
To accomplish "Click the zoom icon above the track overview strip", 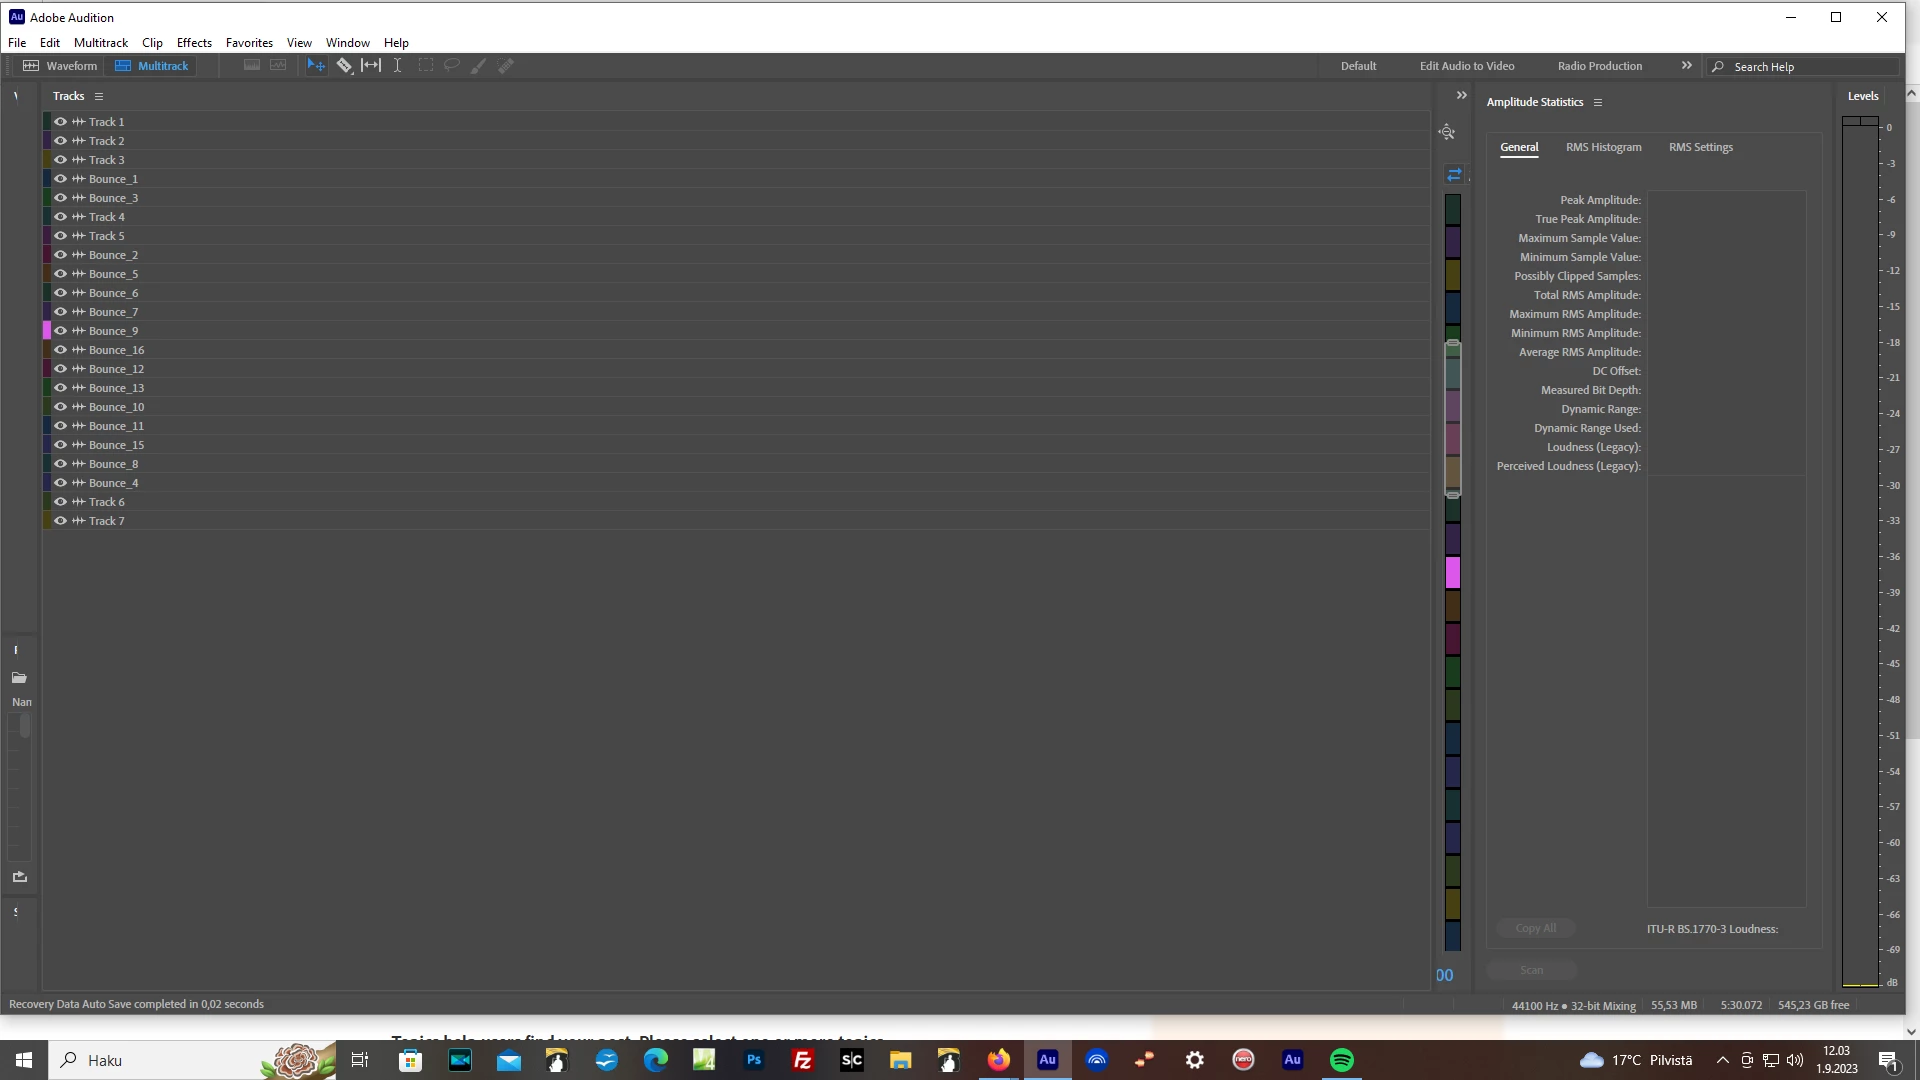I will pos(1447,132).
